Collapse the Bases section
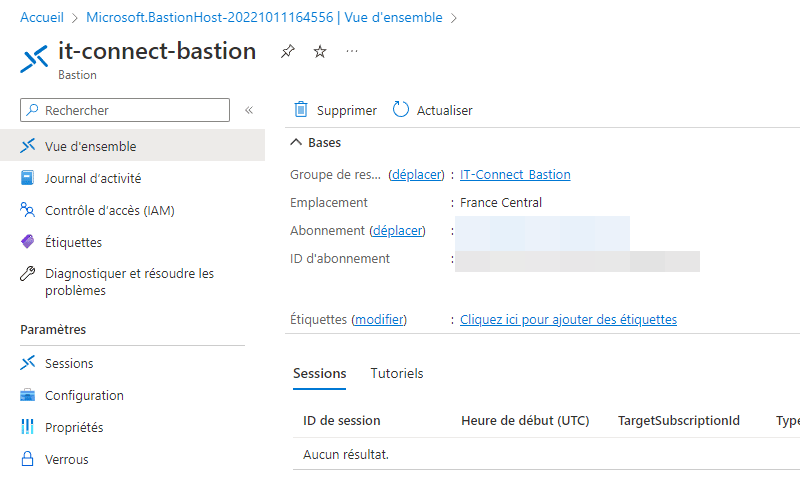The width and height of the screenshot is (800, 482). [297, 143]
